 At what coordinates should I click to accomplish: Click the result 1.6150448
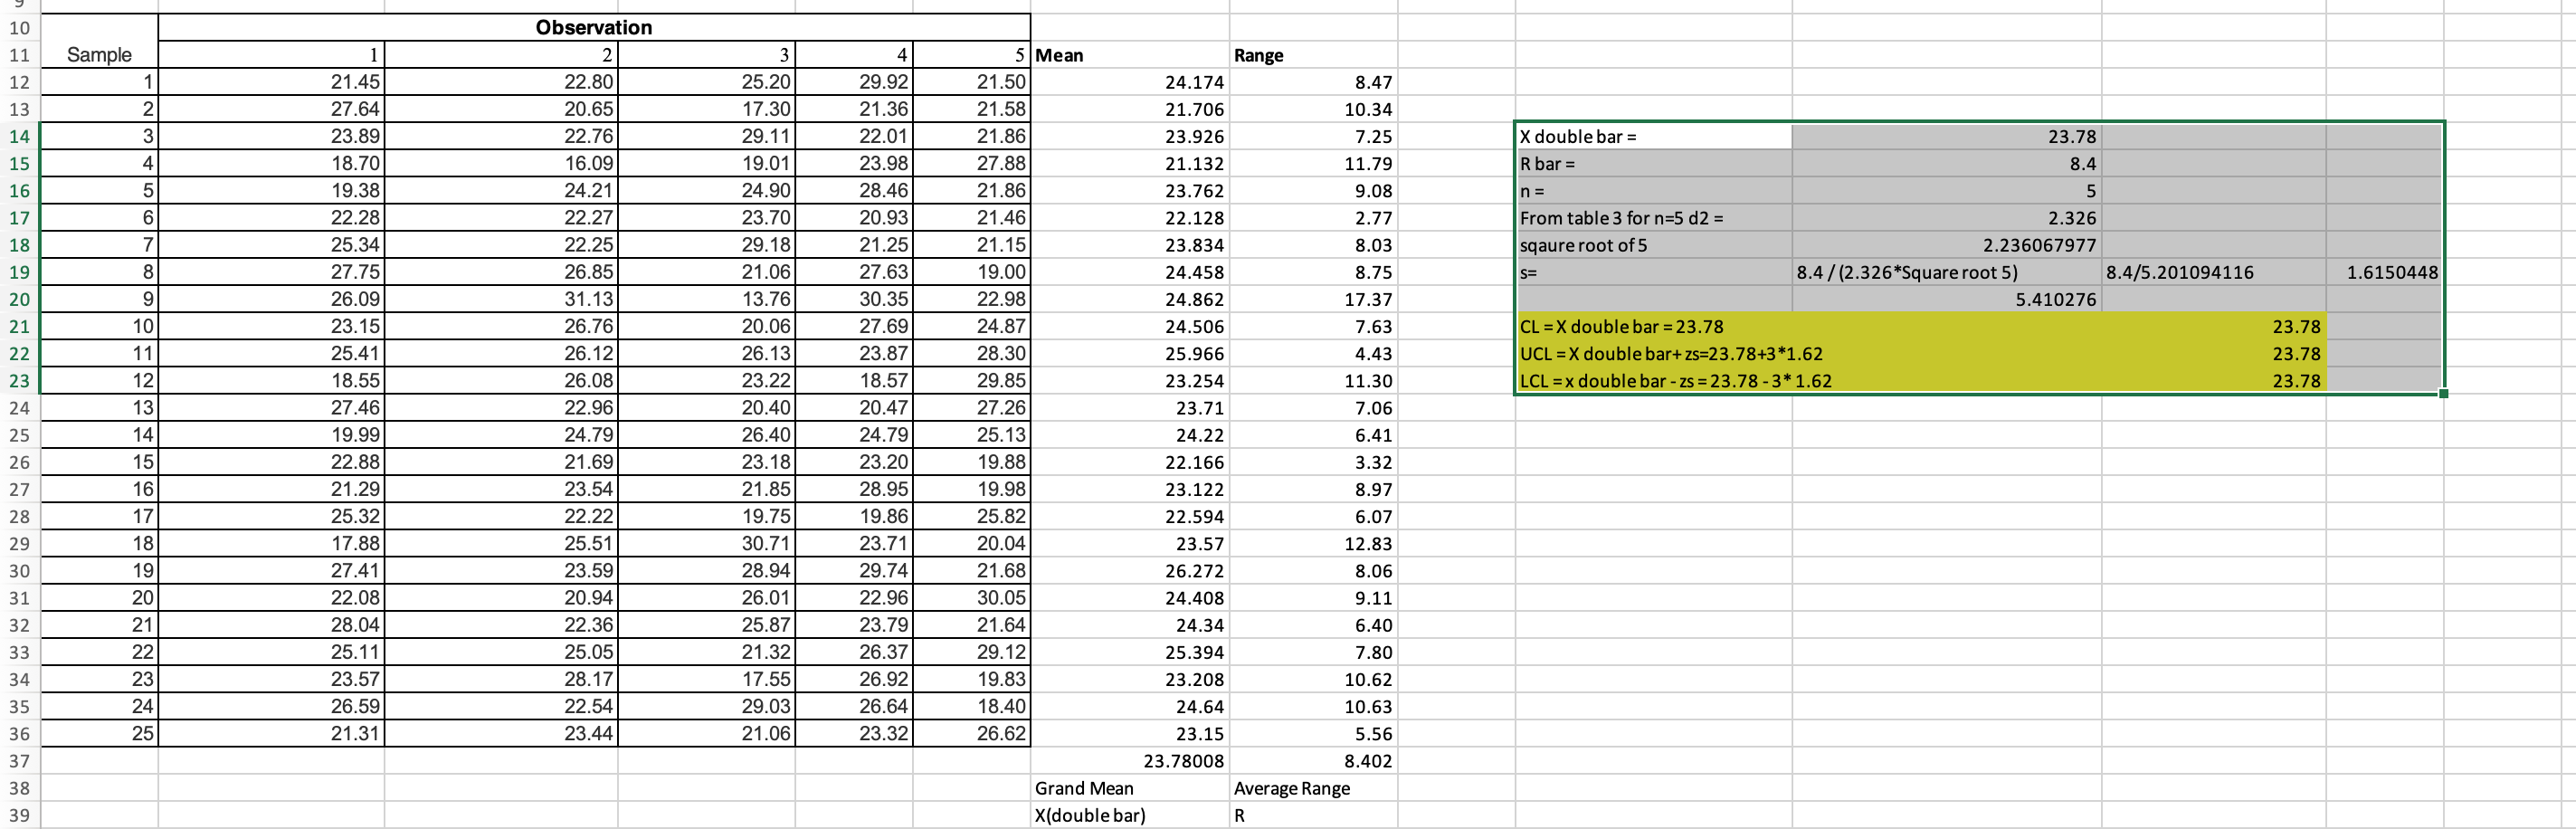2384,272
